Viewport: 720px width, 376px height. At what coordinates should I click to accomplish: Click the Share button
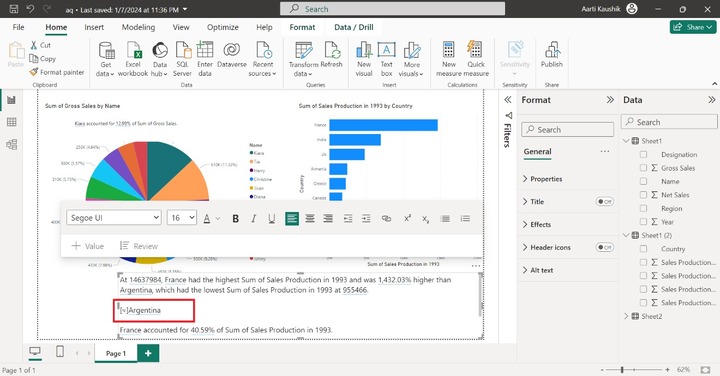click(x=692, y=27)
